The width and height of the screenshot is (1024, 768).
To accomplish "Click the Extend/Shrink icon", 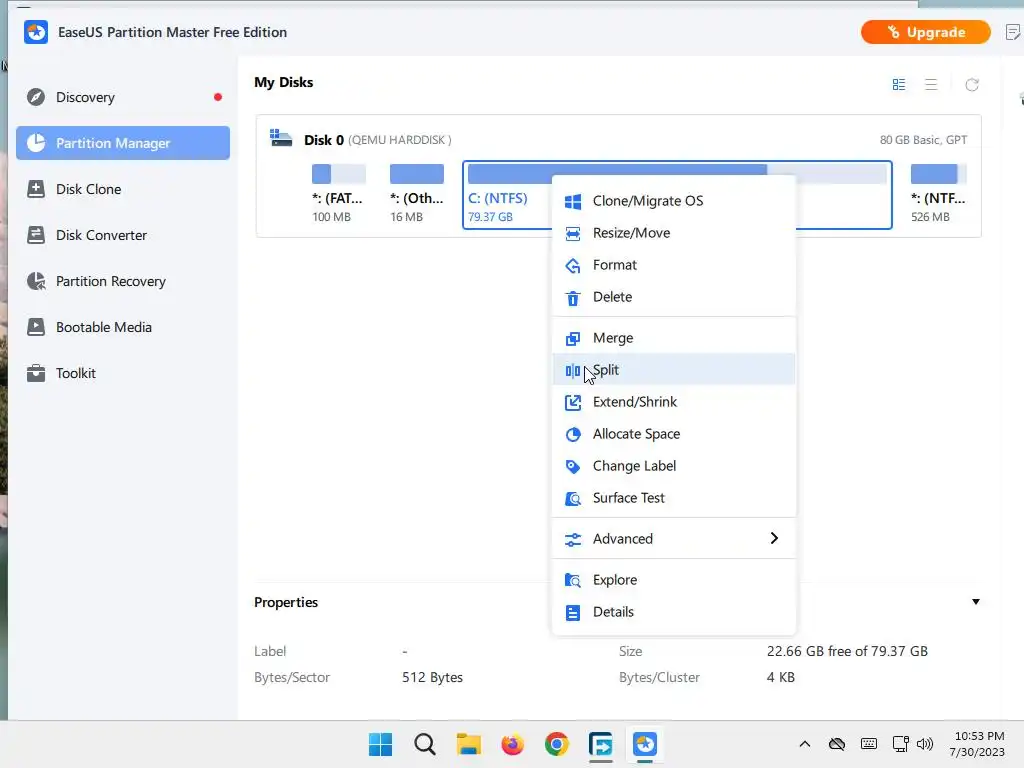I will (573, 402).
